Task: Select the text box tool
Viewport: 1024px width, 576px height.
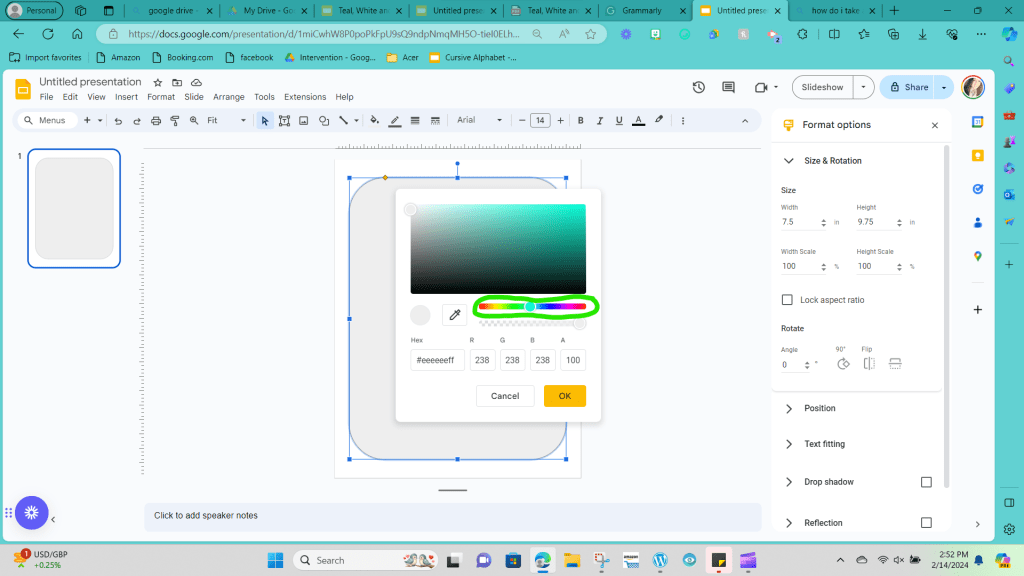Action: tap(285, 120)
